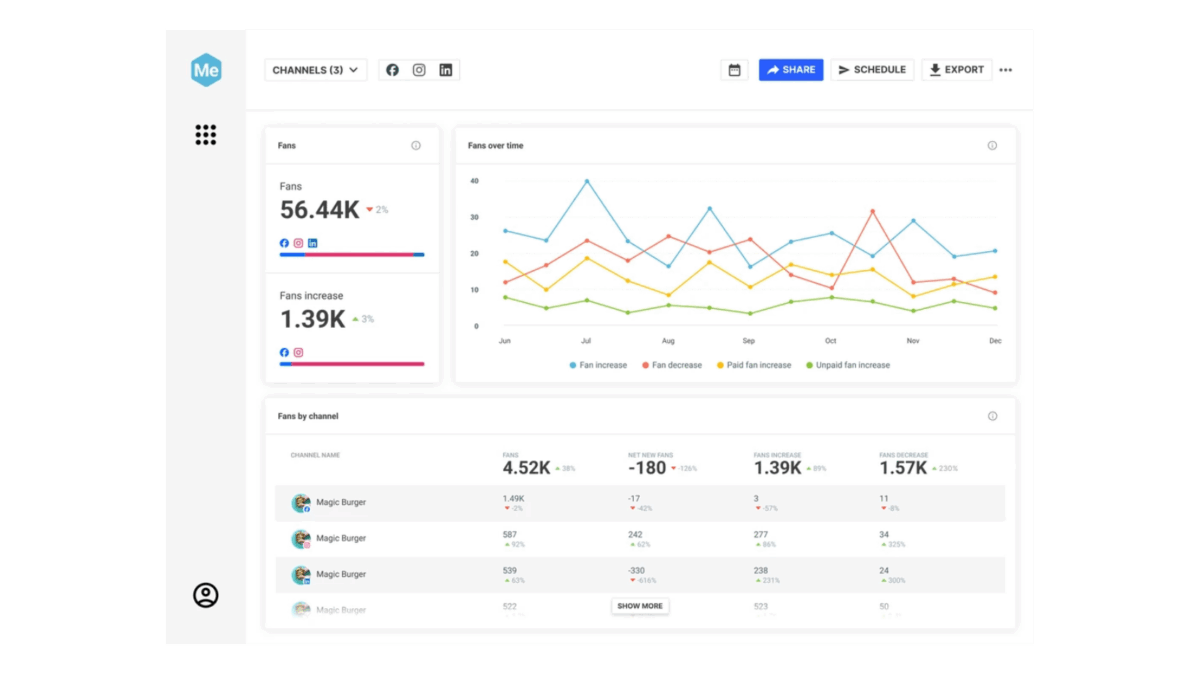Click the 587 fans cell

[509, 534]
